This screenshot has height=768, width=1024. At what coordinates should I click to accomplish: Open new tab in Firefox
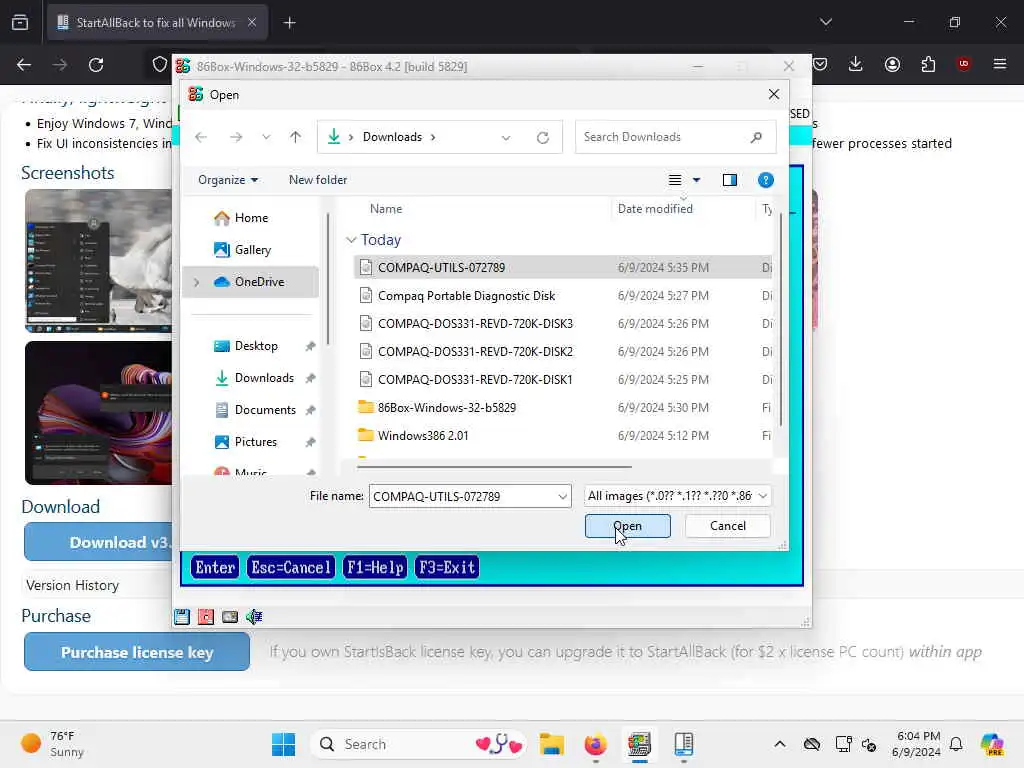(289, 23)
